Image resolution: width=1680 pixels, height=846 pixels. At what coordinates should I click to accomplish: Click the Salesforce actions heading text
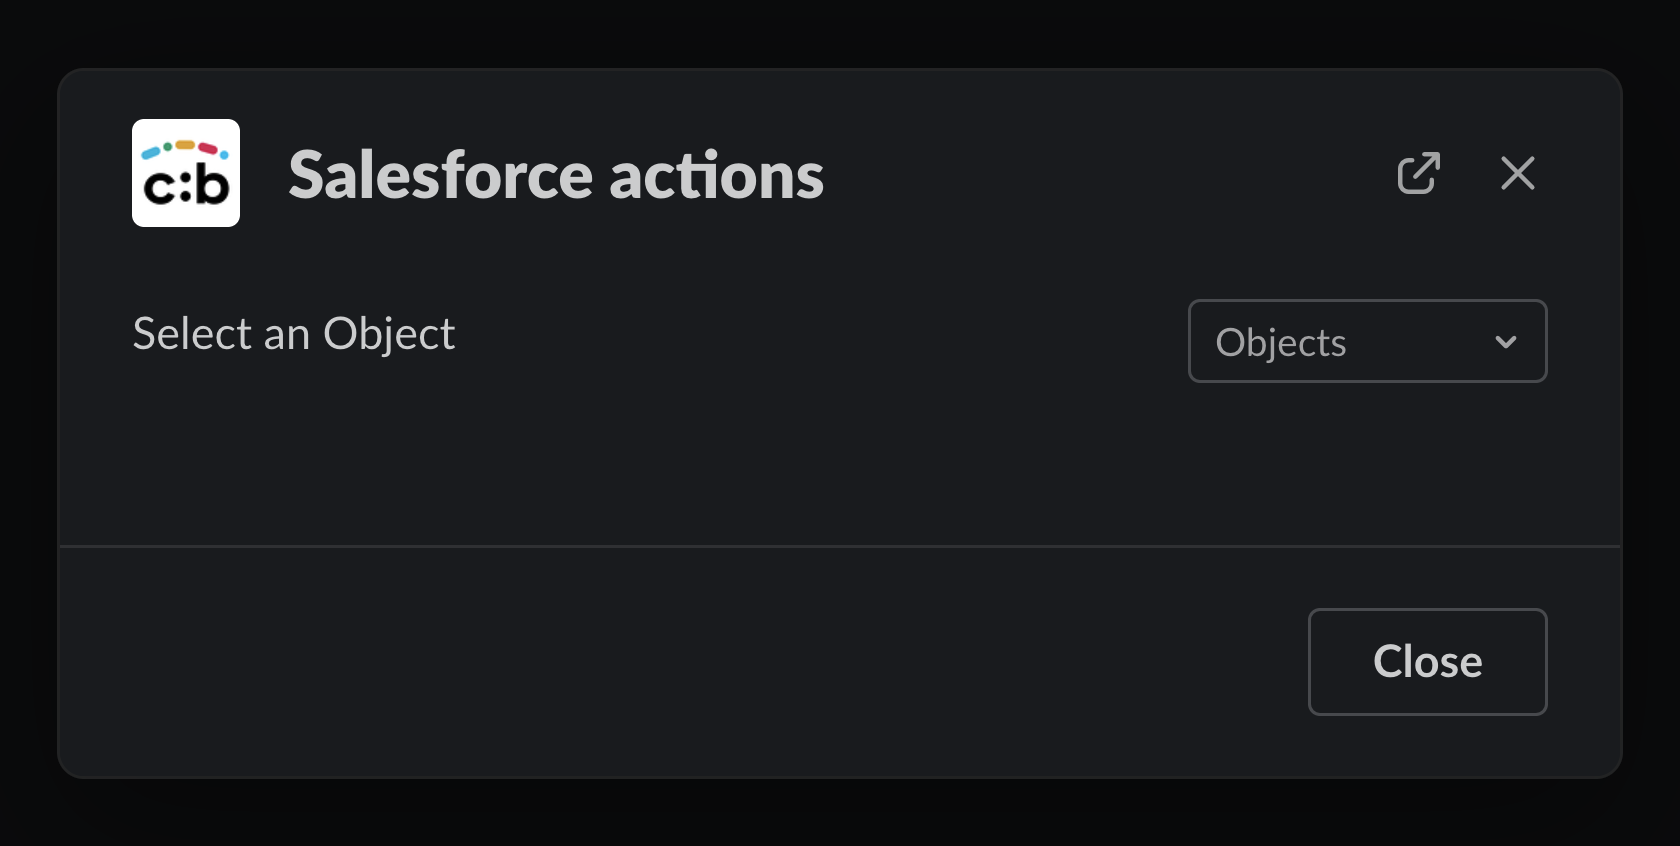point(556,175)
